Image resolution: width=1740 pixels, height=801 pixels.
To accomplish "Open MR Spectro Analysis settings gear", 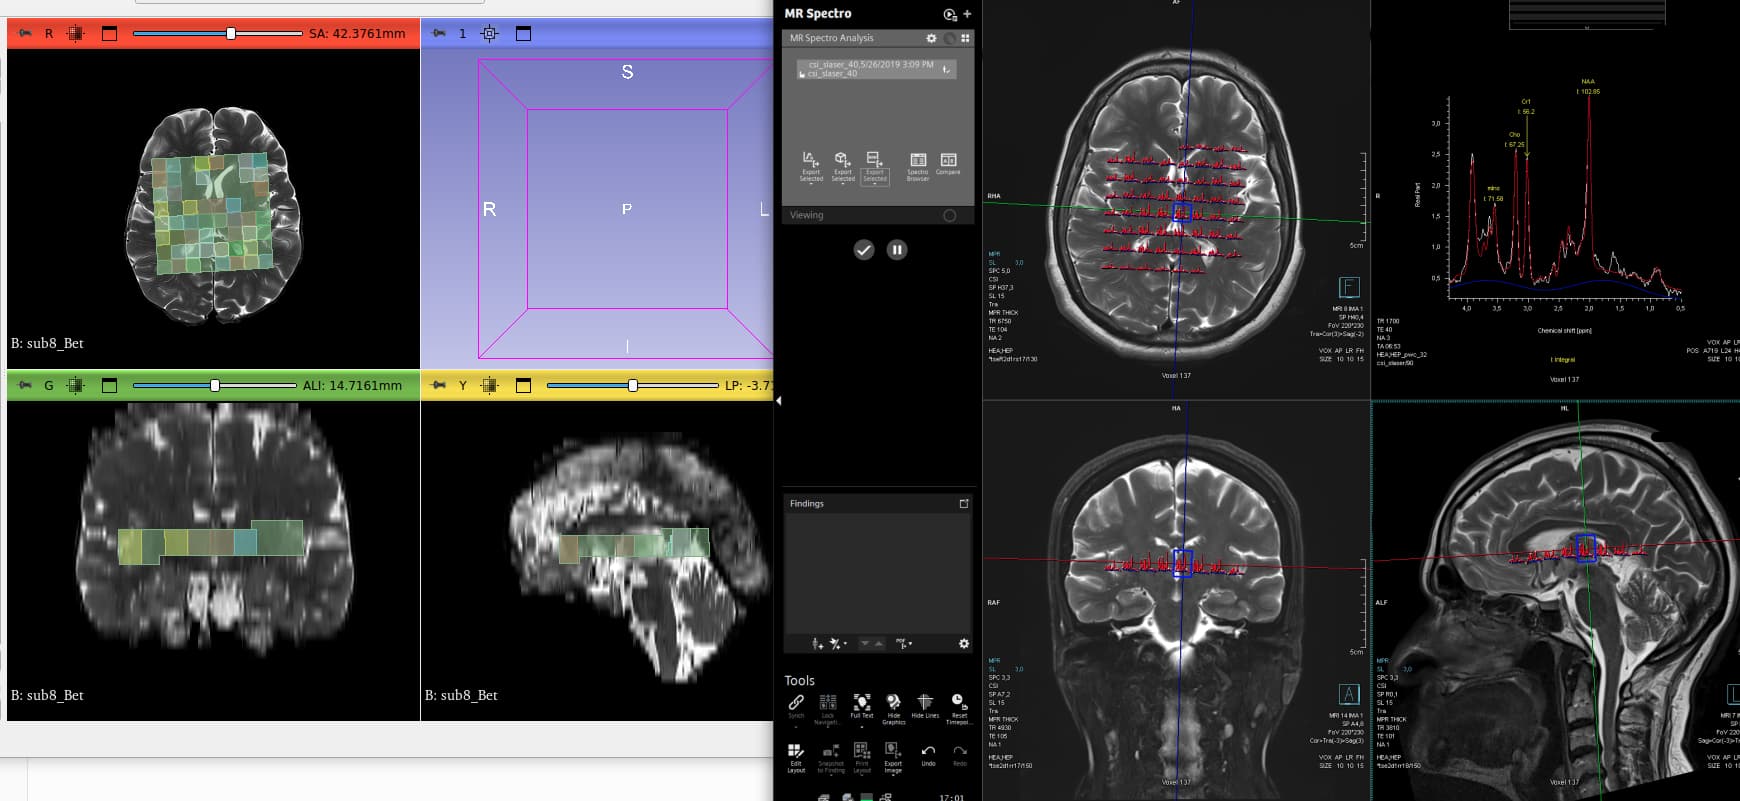I will point(931,38).
